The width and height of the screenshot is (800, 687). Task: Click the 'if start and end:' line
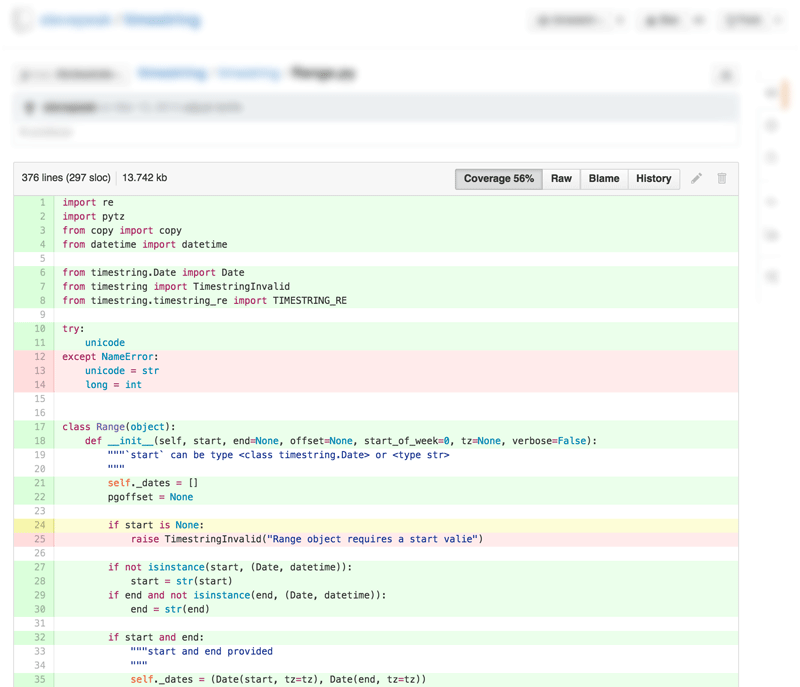tap(156, 637)
